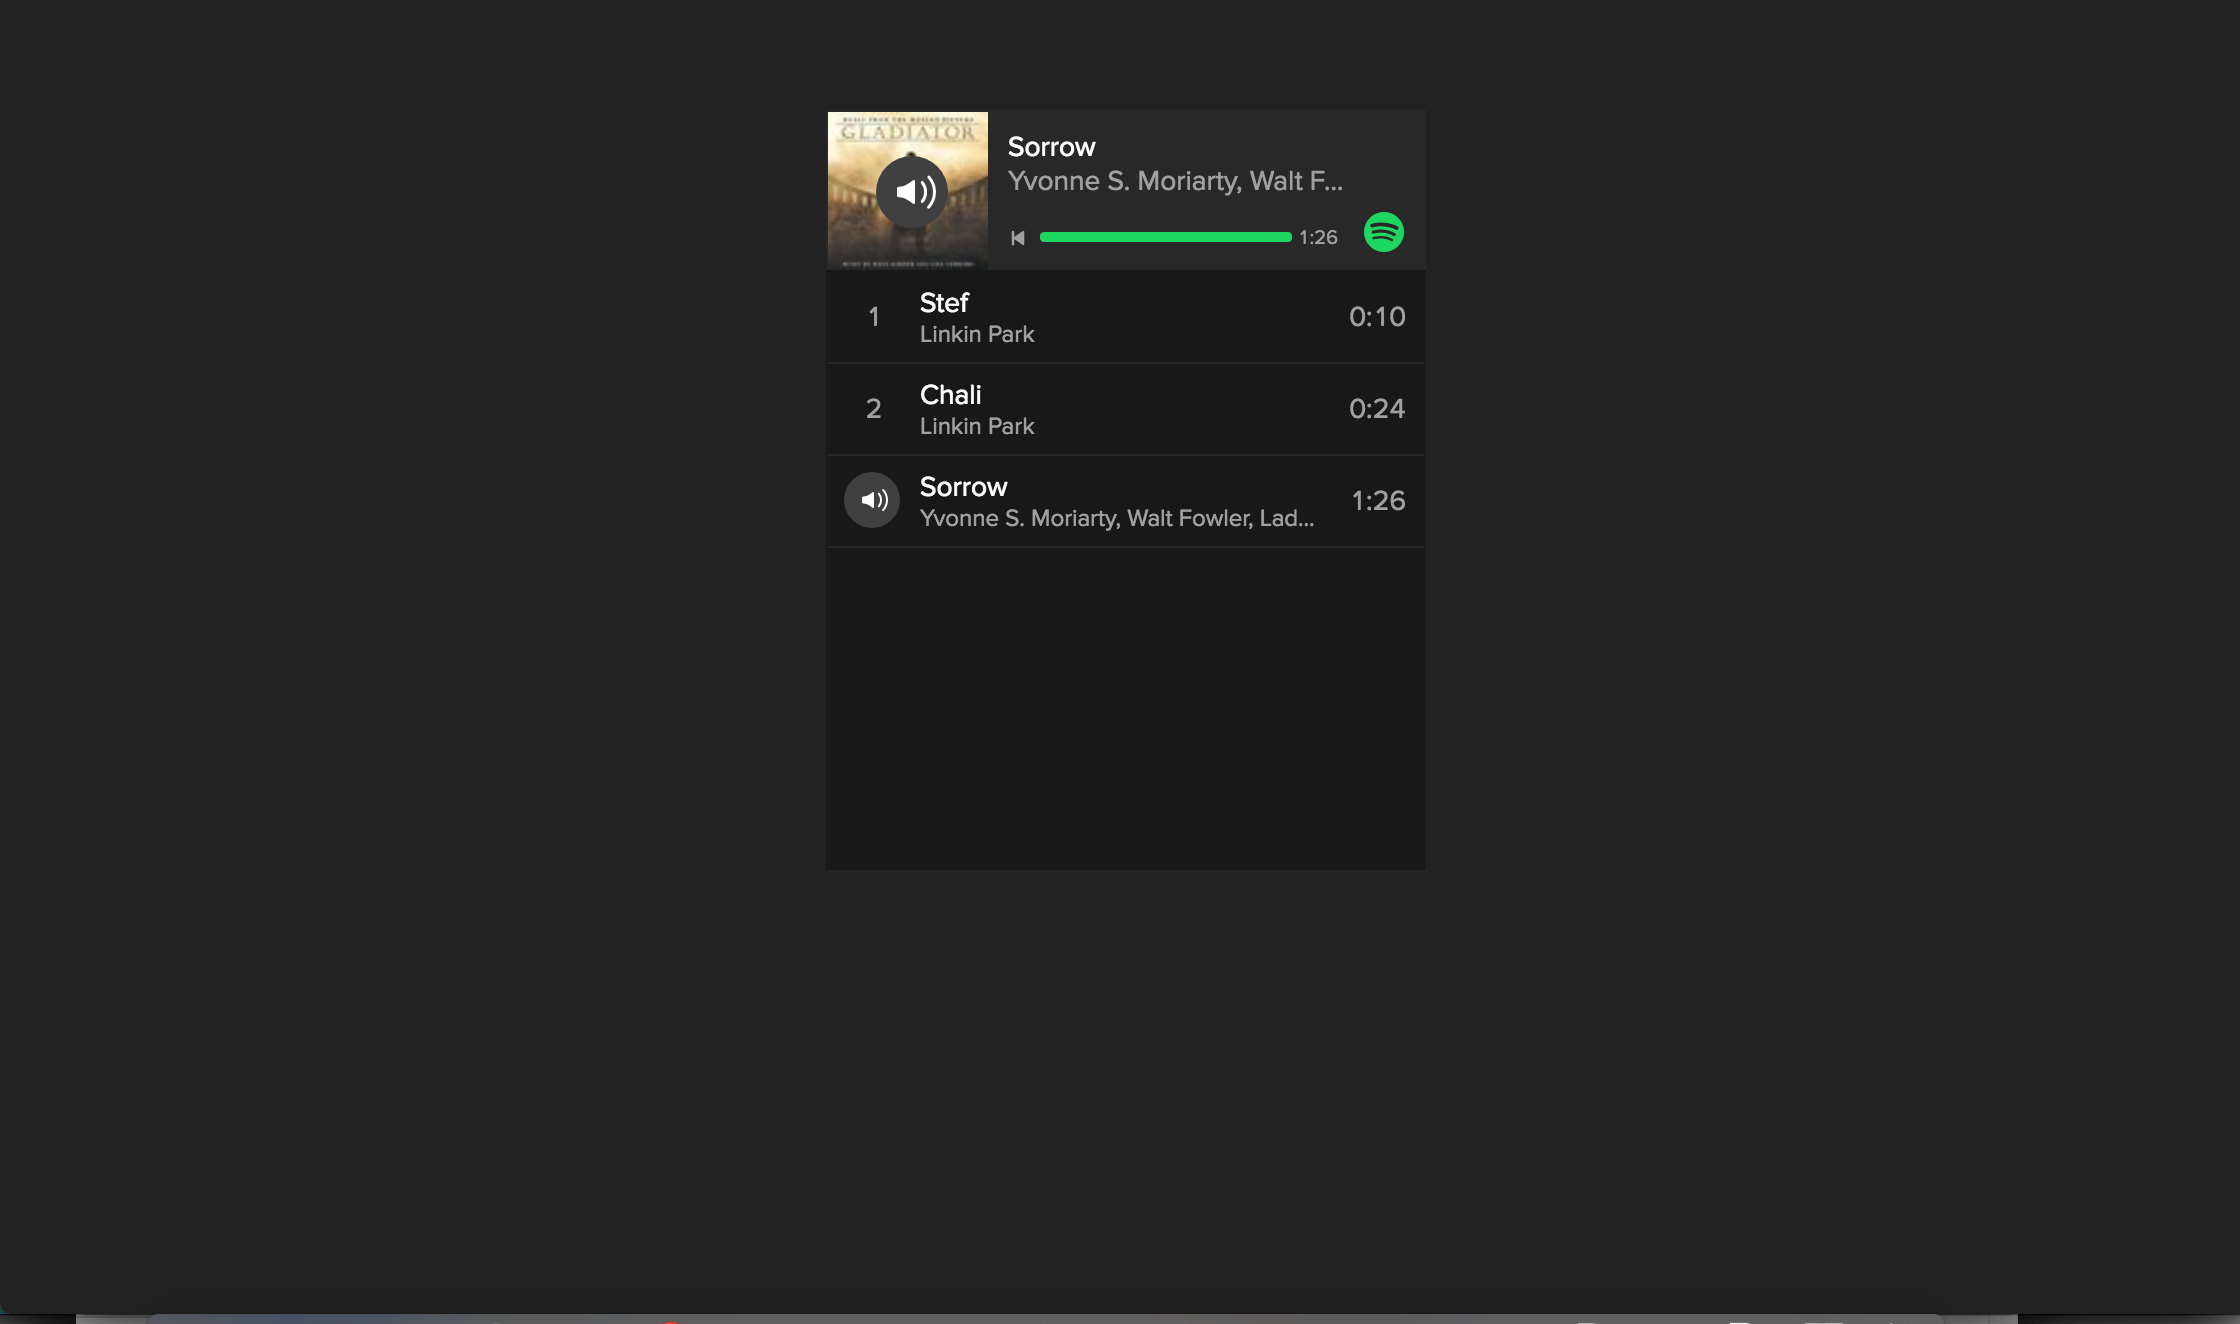
Task: Select track number 1 in the list
Action: click(x=873, y=317)
